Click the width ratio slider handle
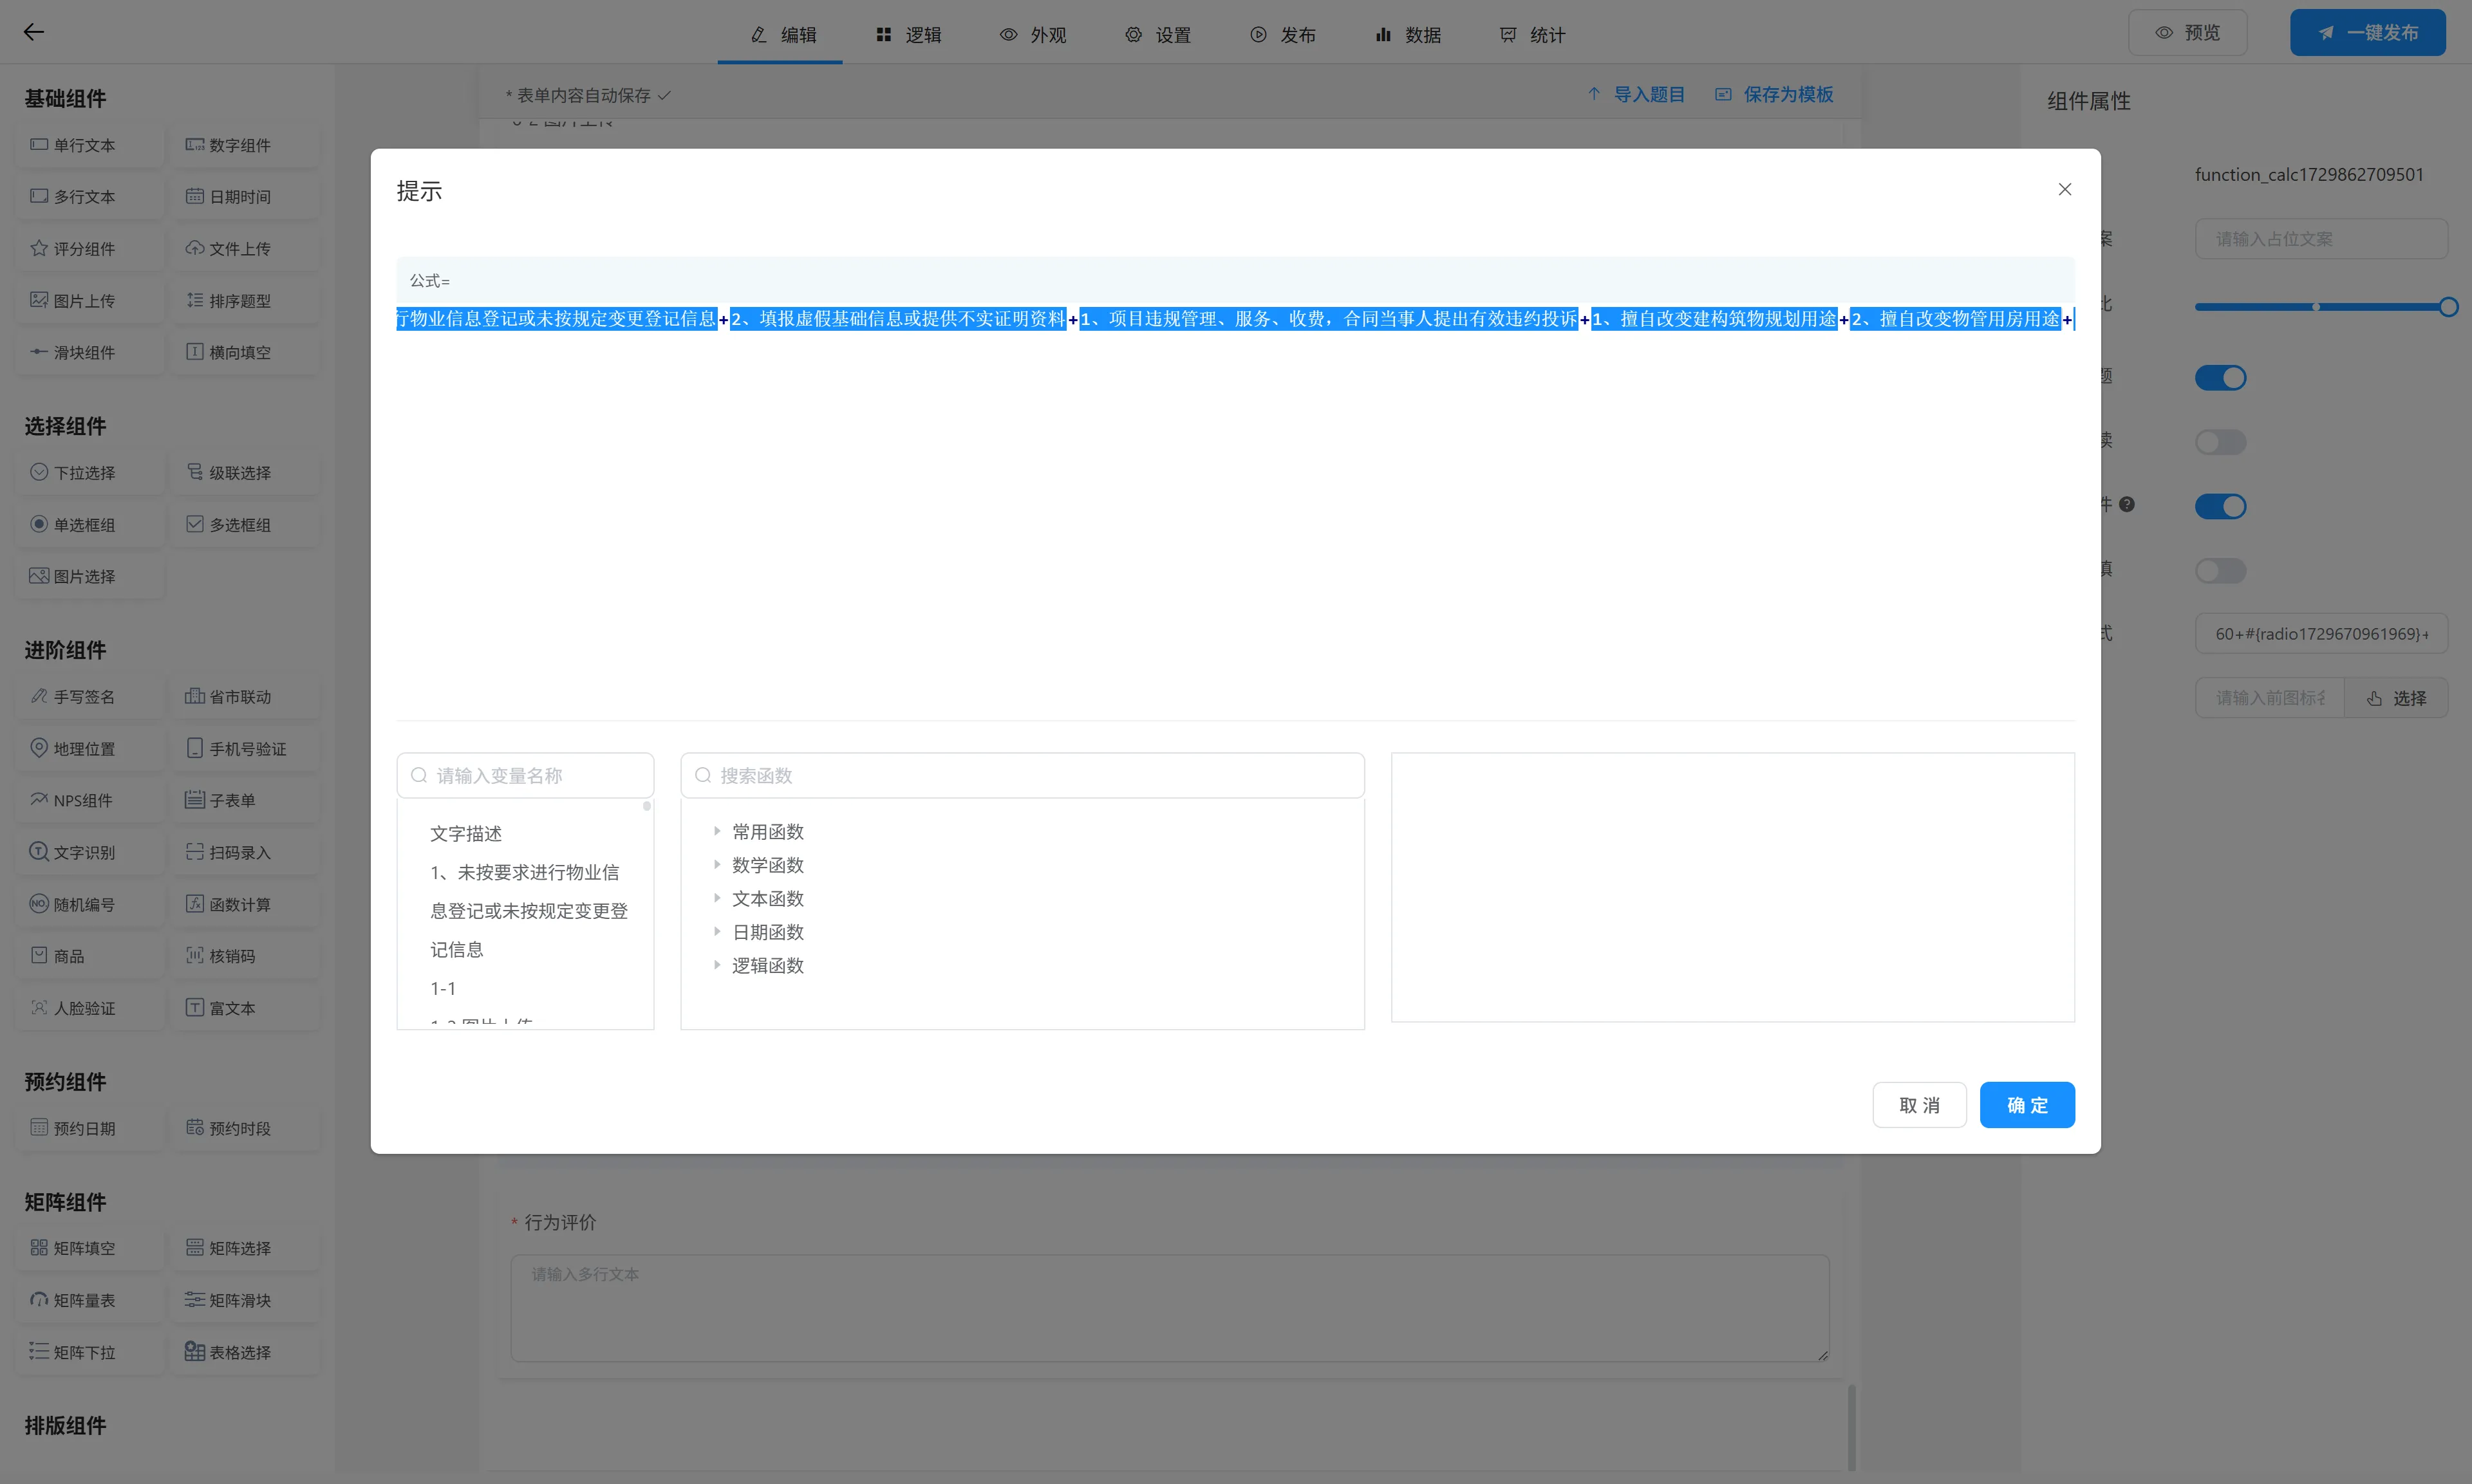The width and height of the screenshot is (2472, 1484). coord(2448,307)
